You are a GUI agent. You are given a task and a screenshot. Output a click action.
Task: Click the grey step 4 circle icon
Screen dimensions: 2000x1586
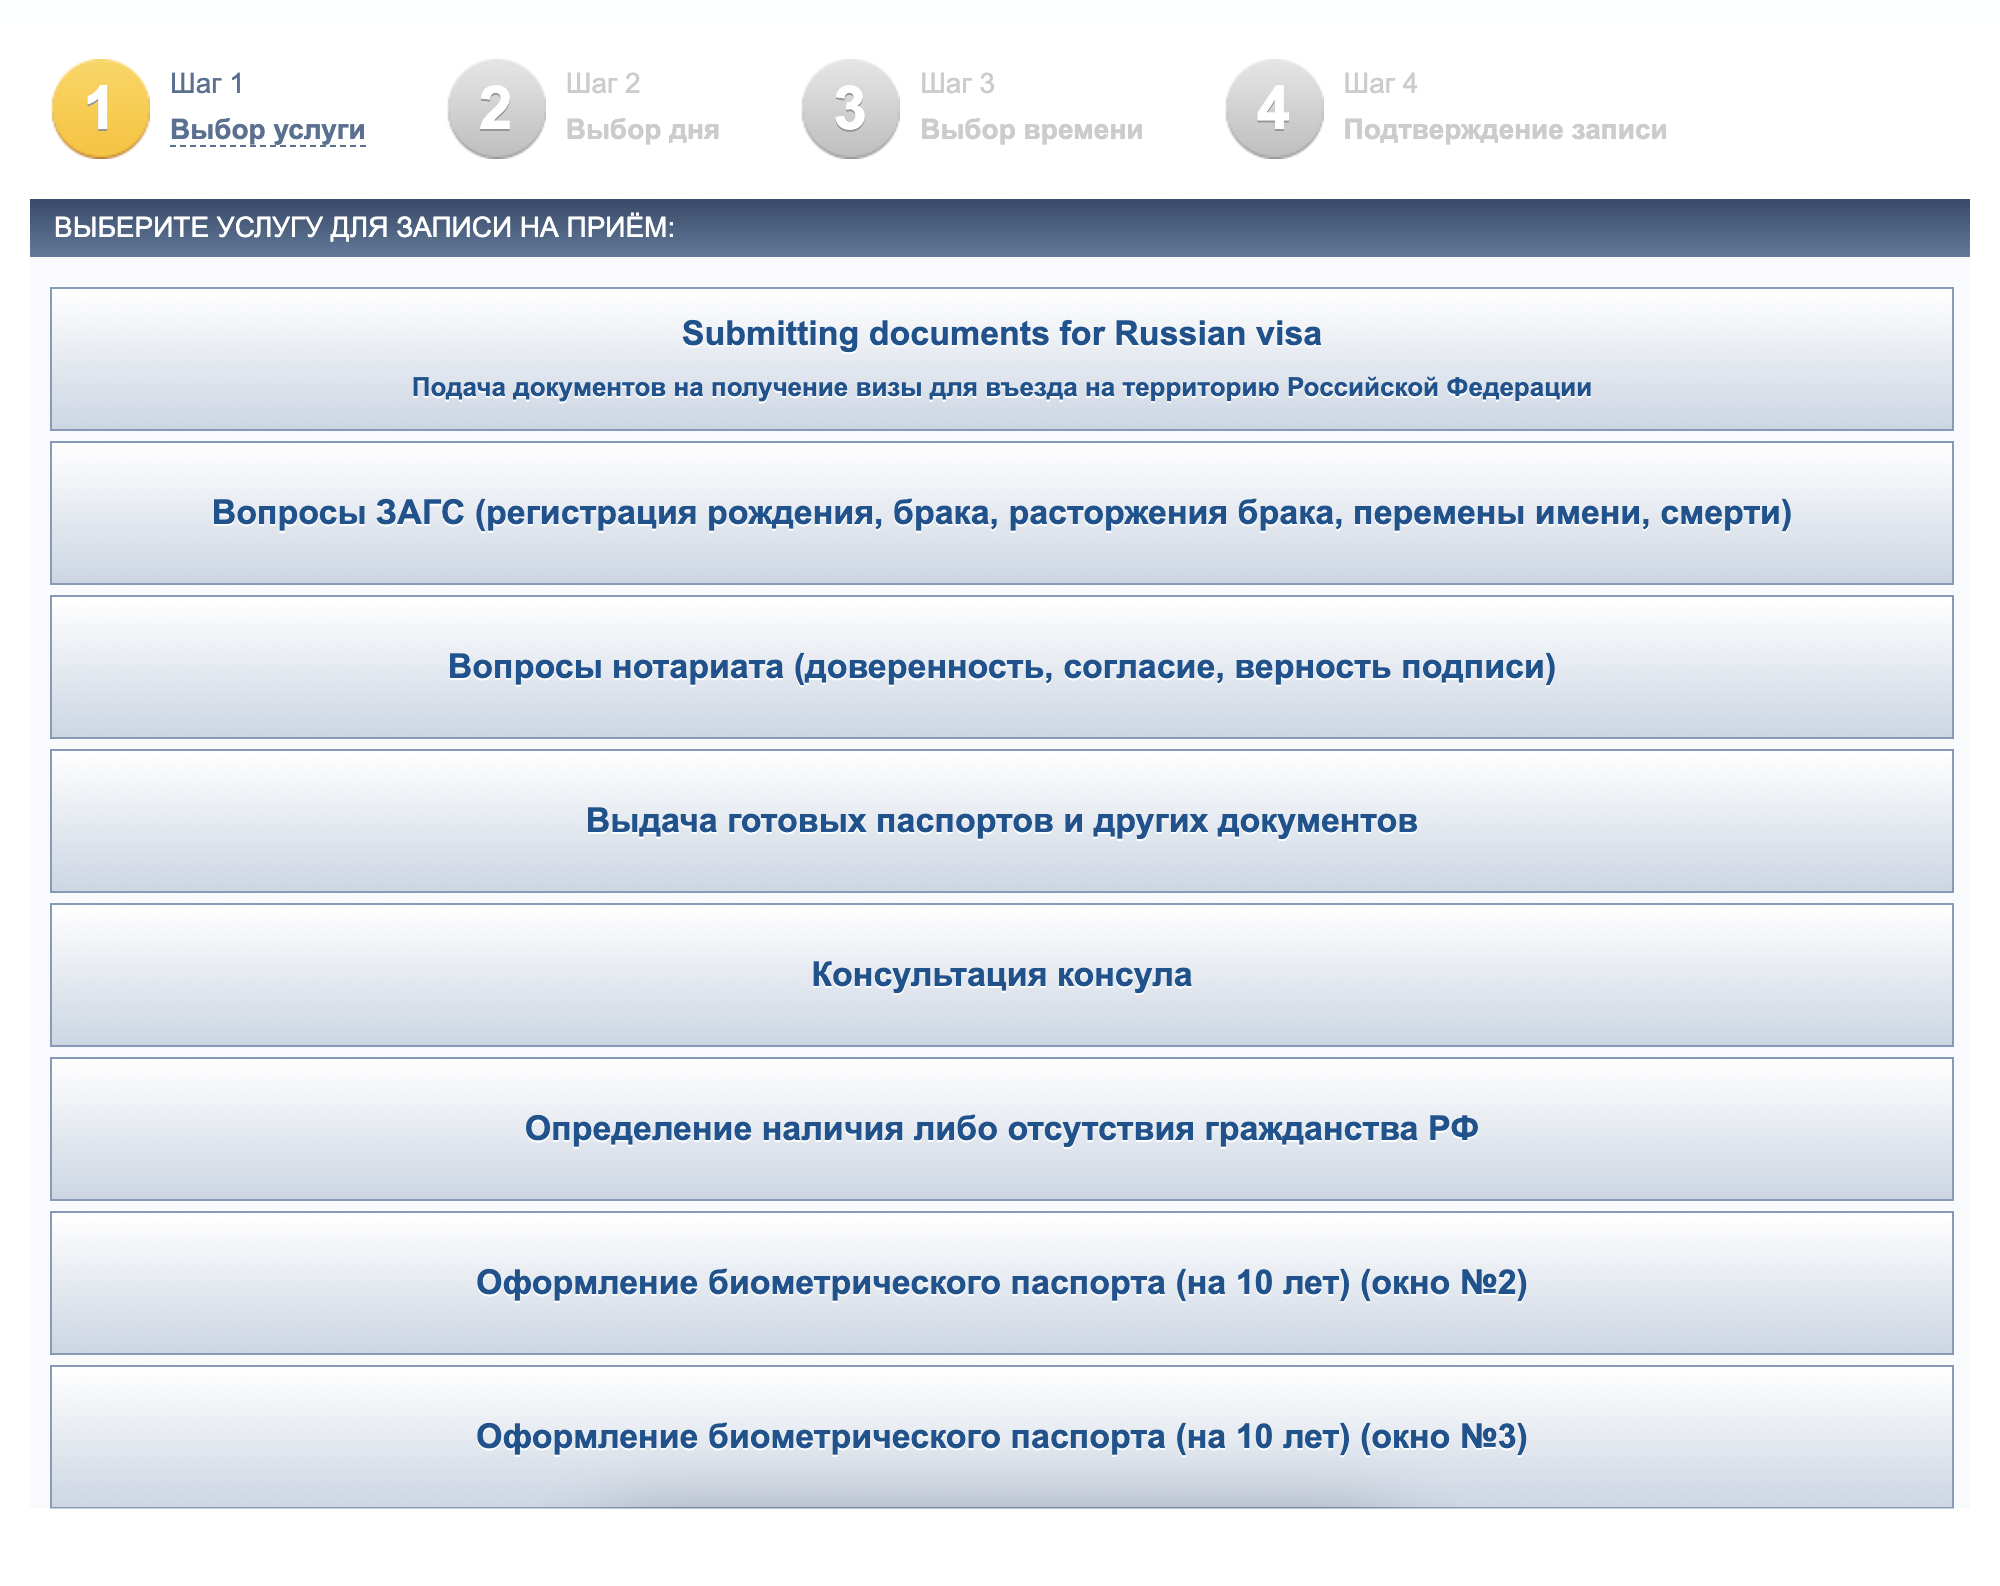[x=1274, y=108]
